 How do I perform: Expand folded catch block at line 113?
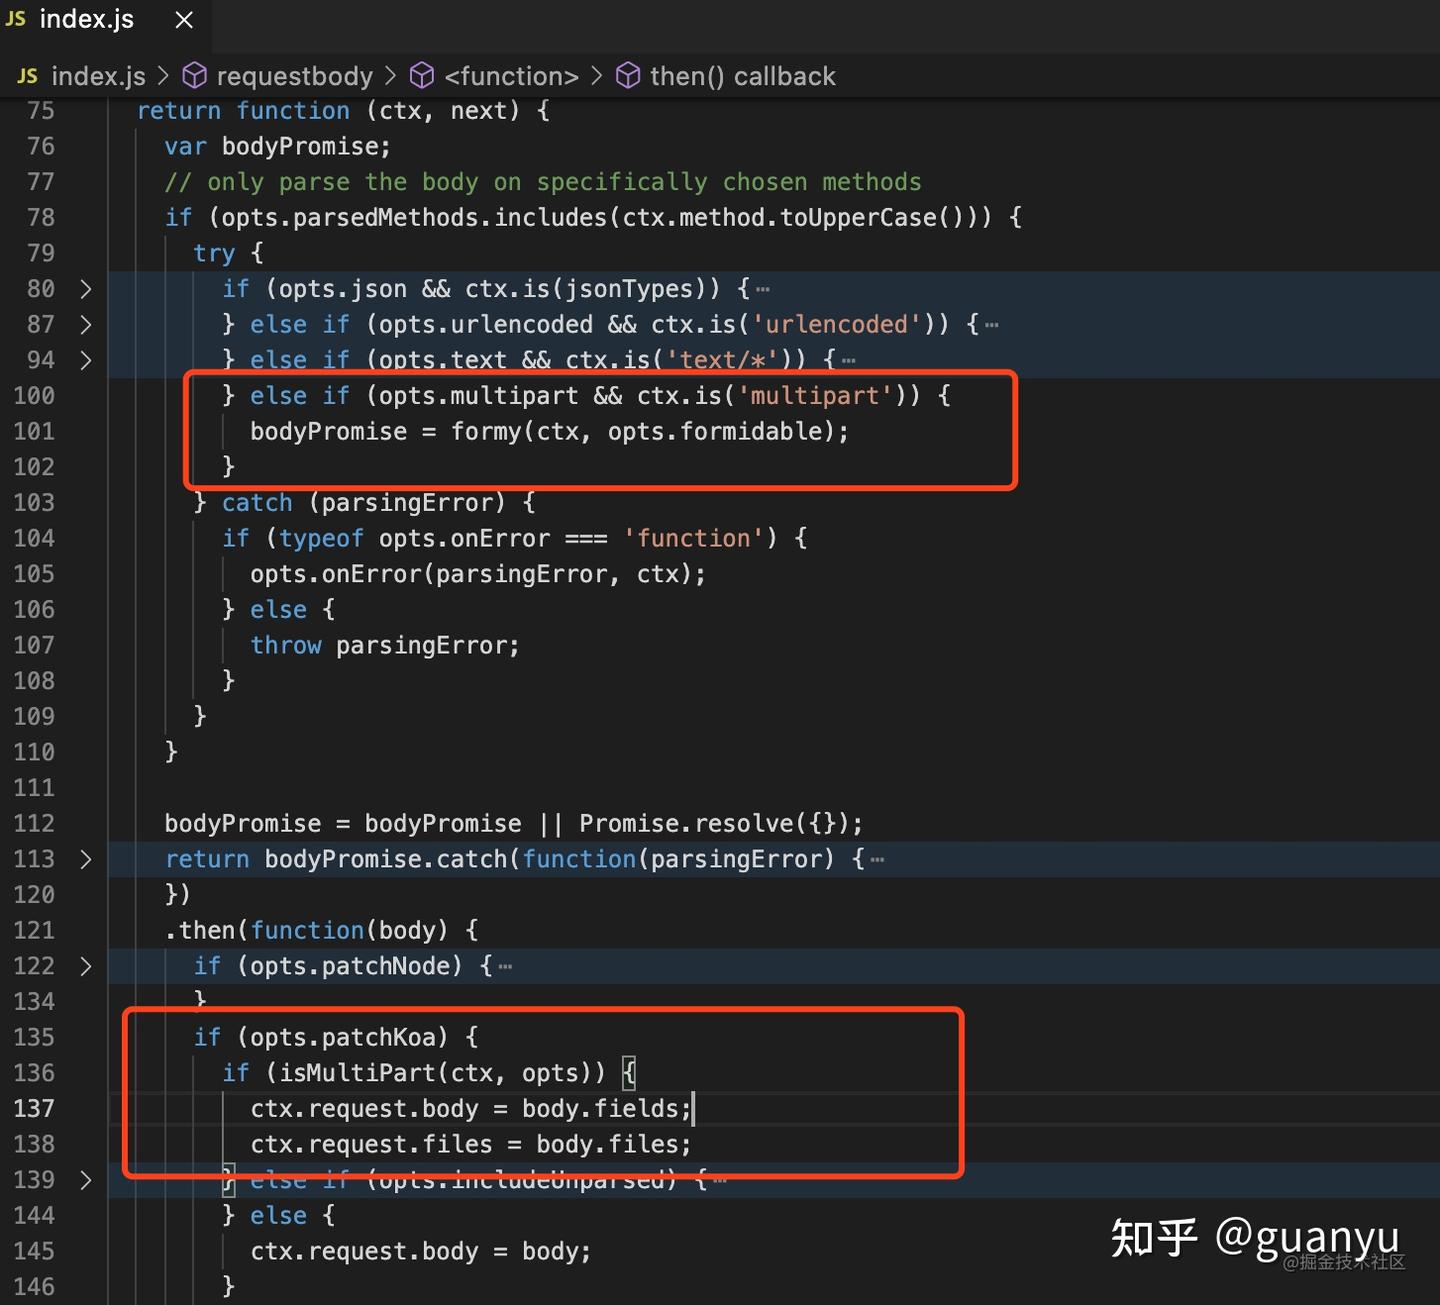[x=86, y=859]
